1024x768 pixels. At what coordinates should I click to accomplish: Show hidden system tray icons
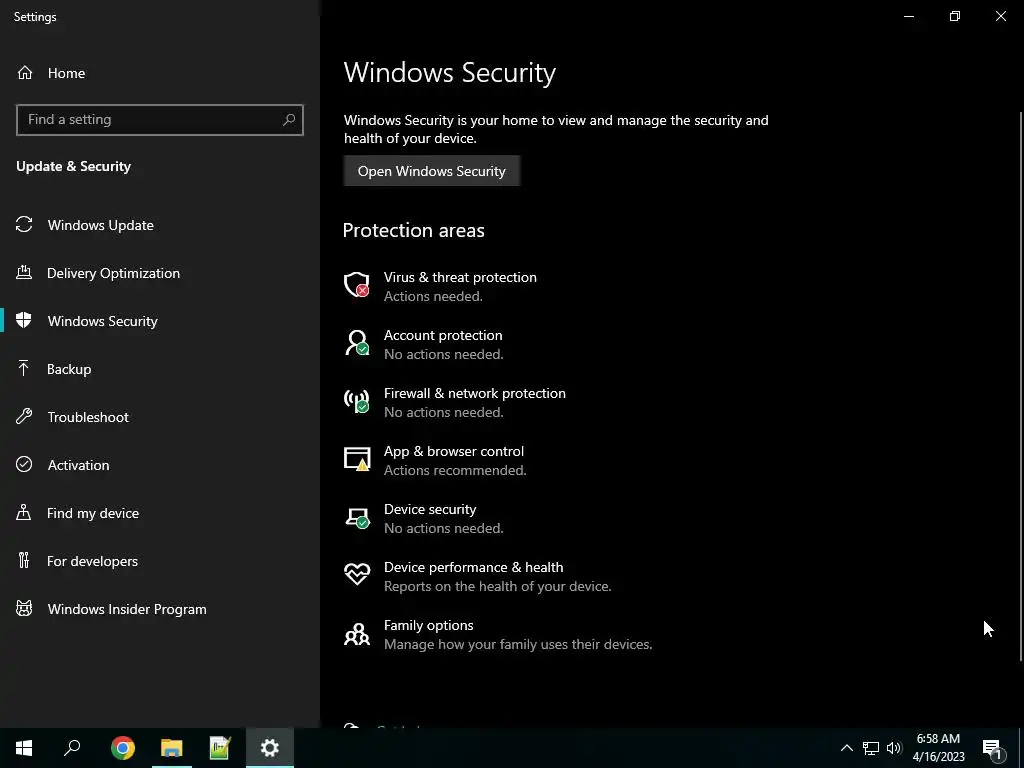pos(846,748)
